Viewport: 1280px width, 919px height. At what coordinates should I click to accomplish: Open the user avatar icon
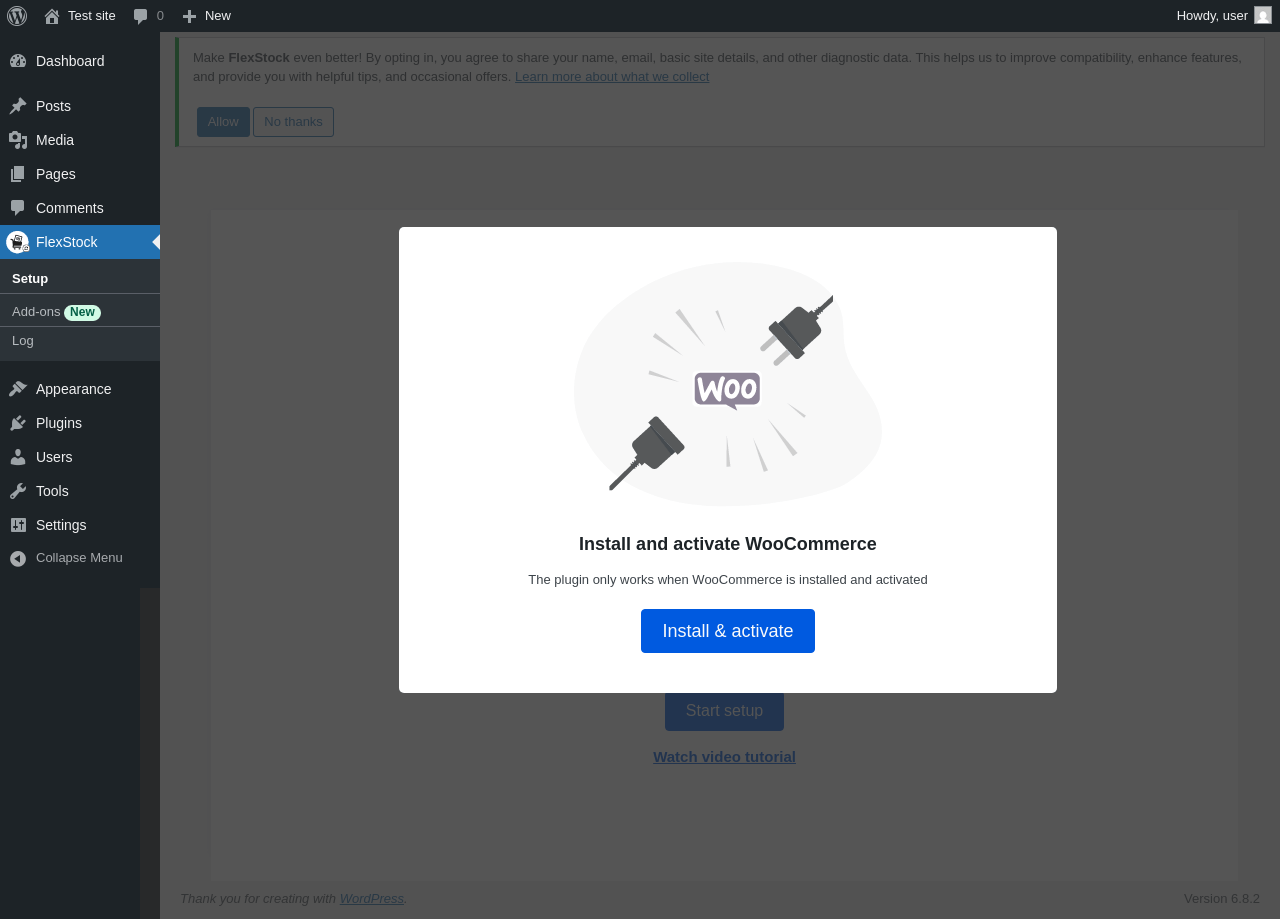click(x=1263, y=15)
